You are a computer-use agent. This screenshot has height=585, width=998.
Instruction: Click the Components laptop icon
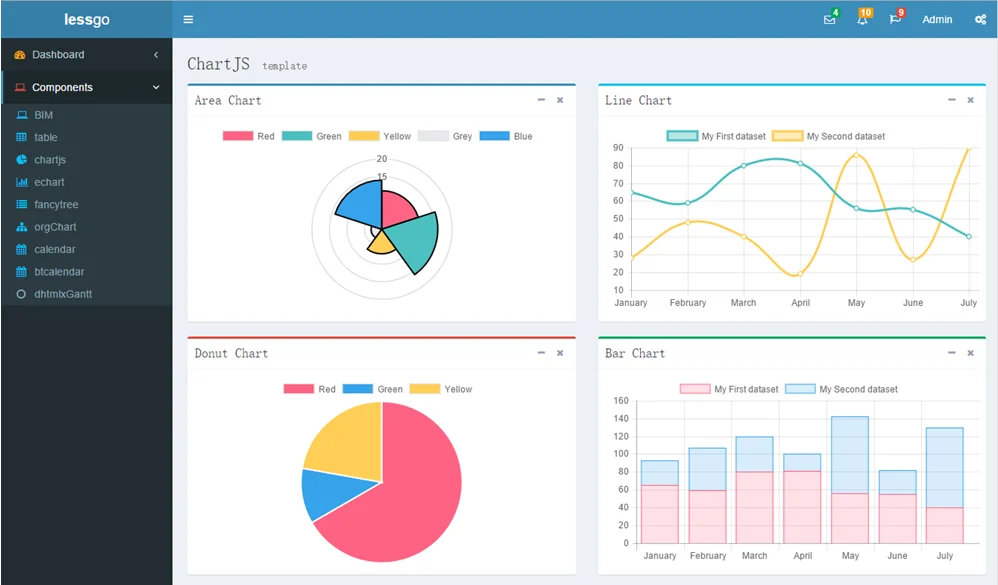tap(20, 87)
